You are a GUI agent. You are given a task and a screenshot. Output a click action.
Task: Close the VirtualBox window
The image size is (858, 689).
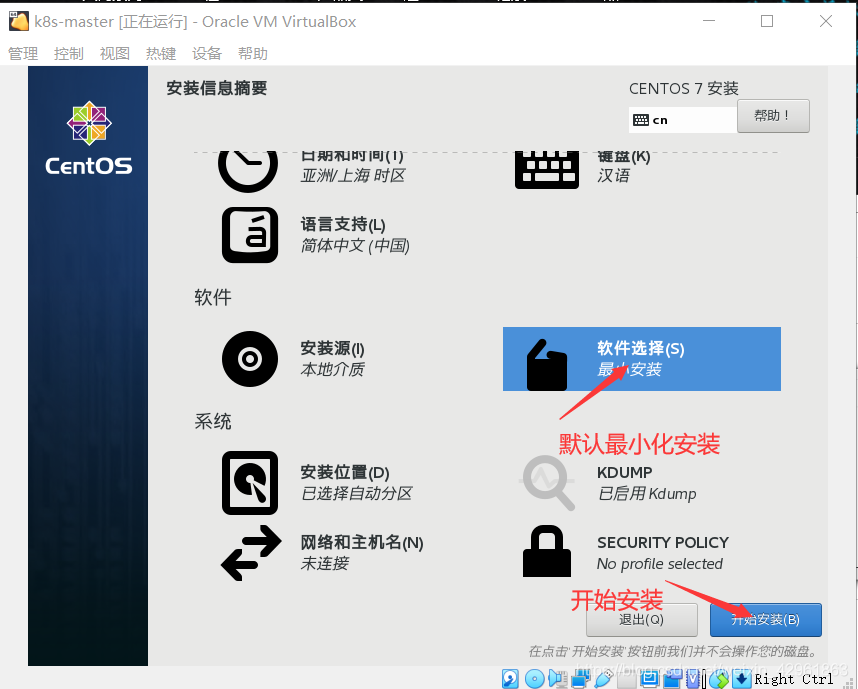pyautogui.click(x=826, y=21)
